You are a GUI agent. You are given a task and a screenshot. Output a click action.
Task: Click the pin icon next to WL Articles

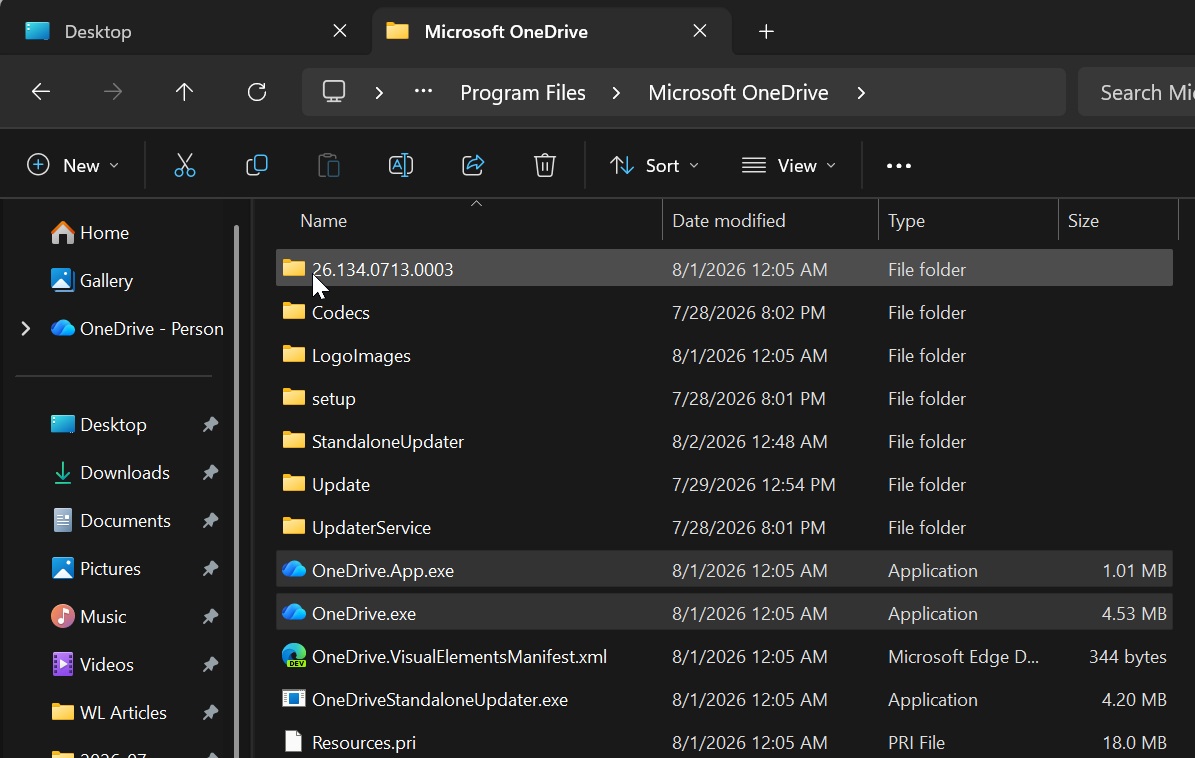click(x=210, y=712)
